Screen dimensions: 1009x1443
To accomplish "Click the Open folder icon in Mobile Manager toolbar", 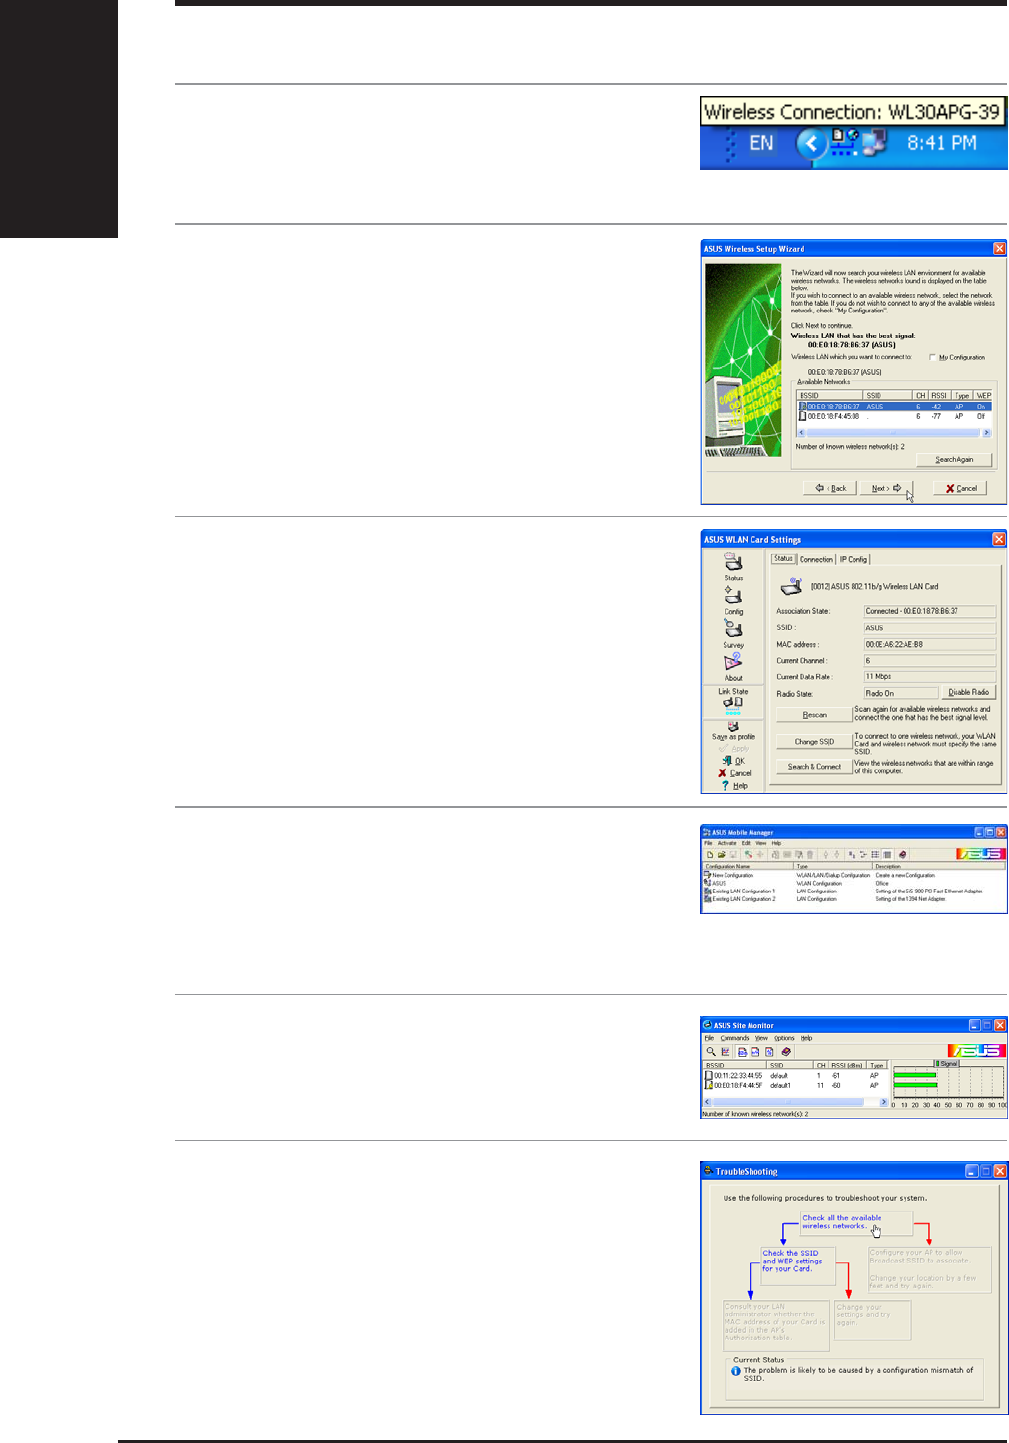I will pyautogui.click(x=721, y=854).
